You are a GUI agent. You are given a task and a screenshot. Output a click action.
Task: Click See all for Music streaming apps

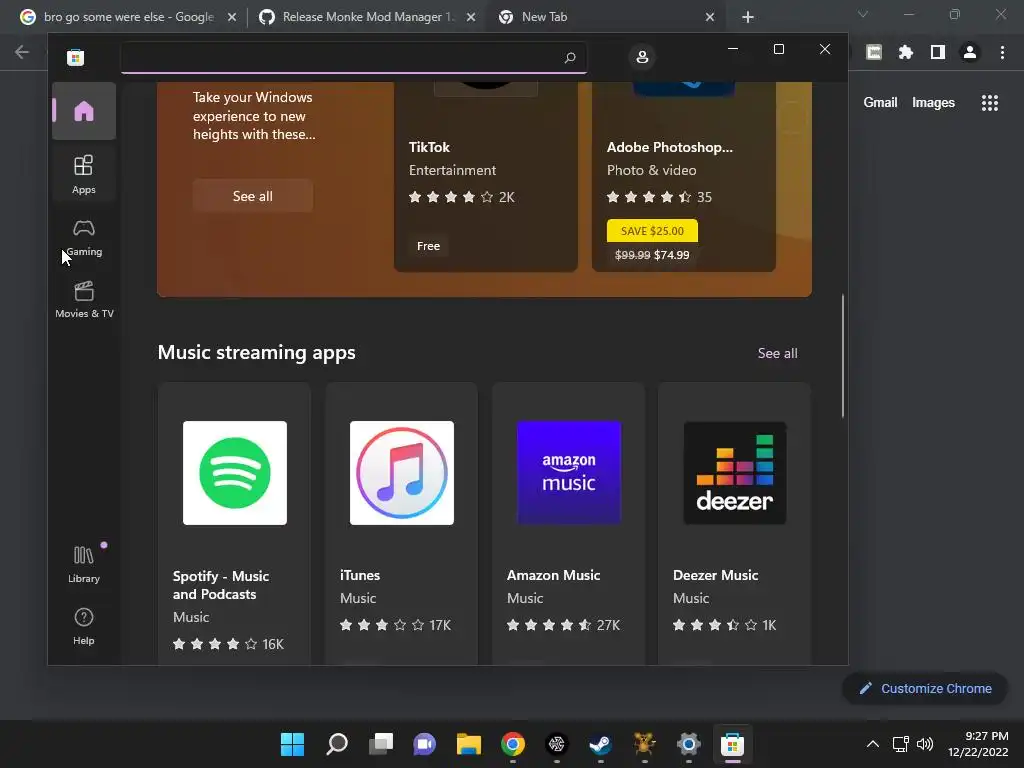777,353
